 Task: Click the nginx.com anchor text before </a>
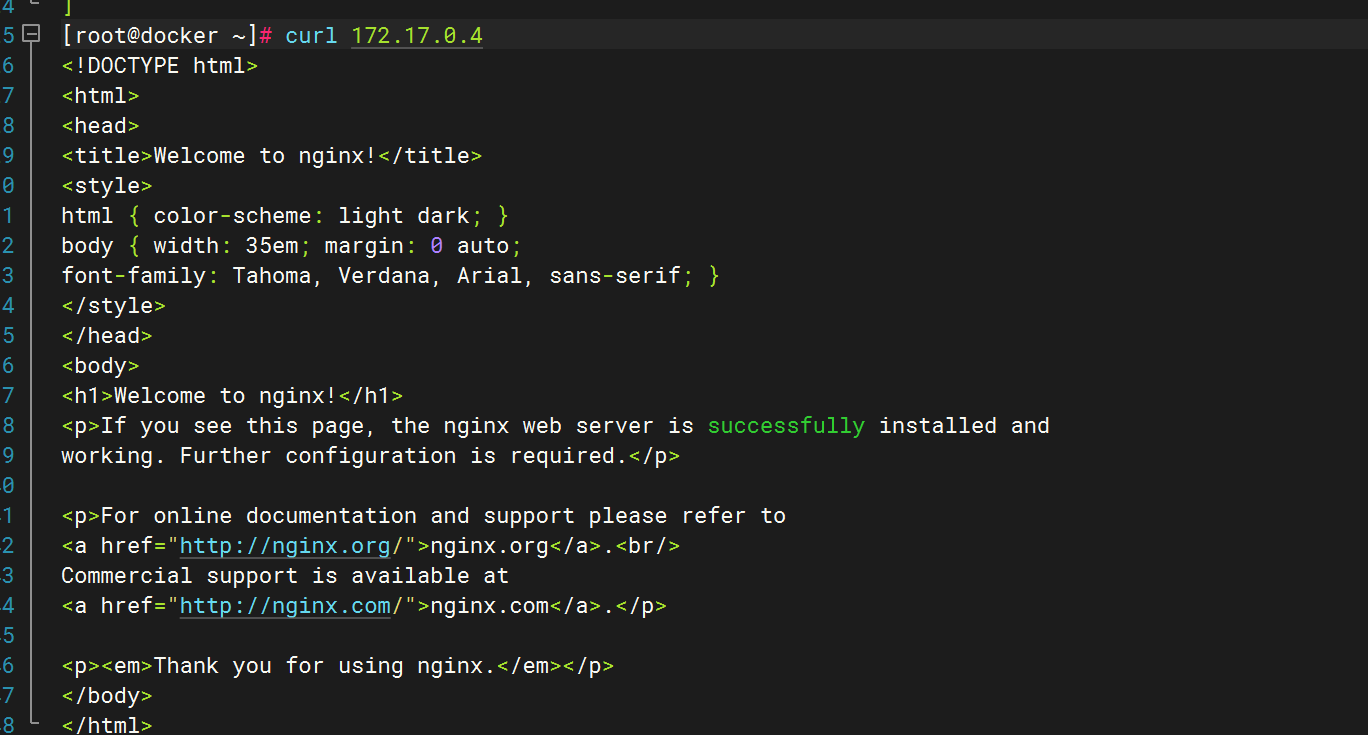click(489, 606)
